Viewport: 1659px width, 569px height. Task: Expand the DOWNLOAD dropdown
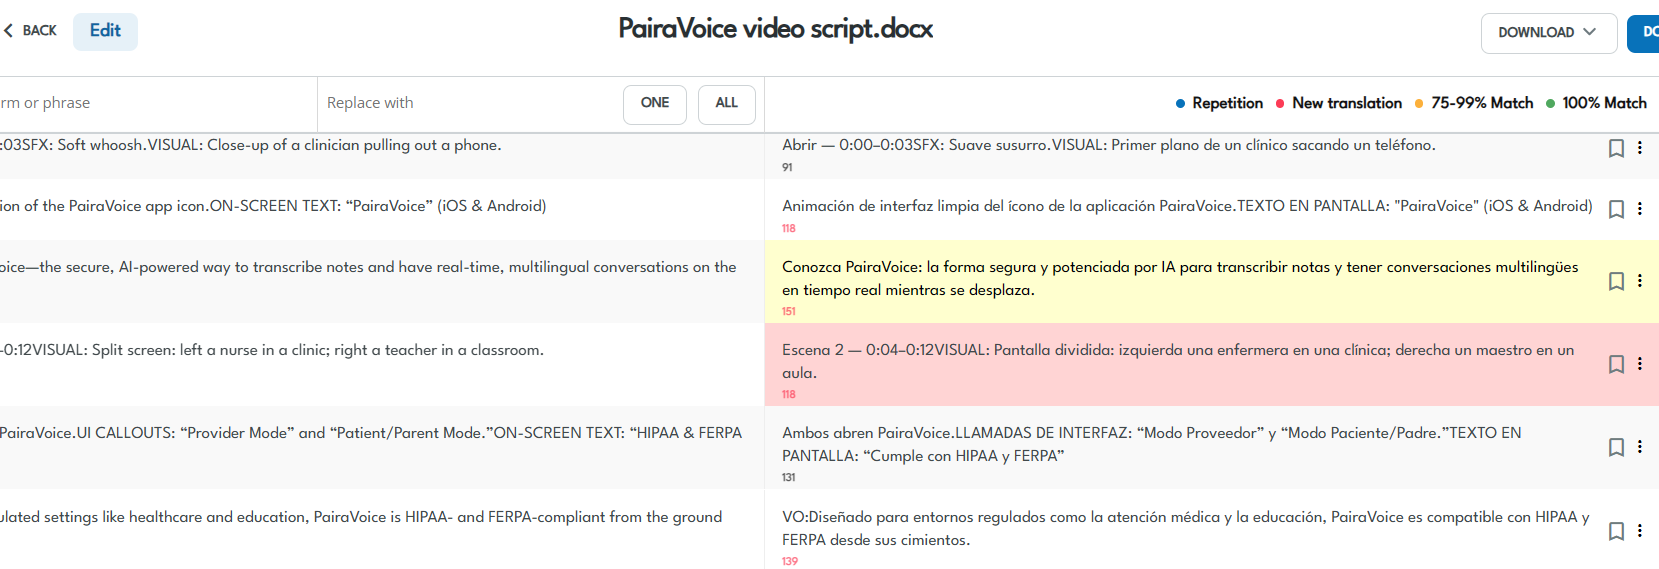[1547, 33]
